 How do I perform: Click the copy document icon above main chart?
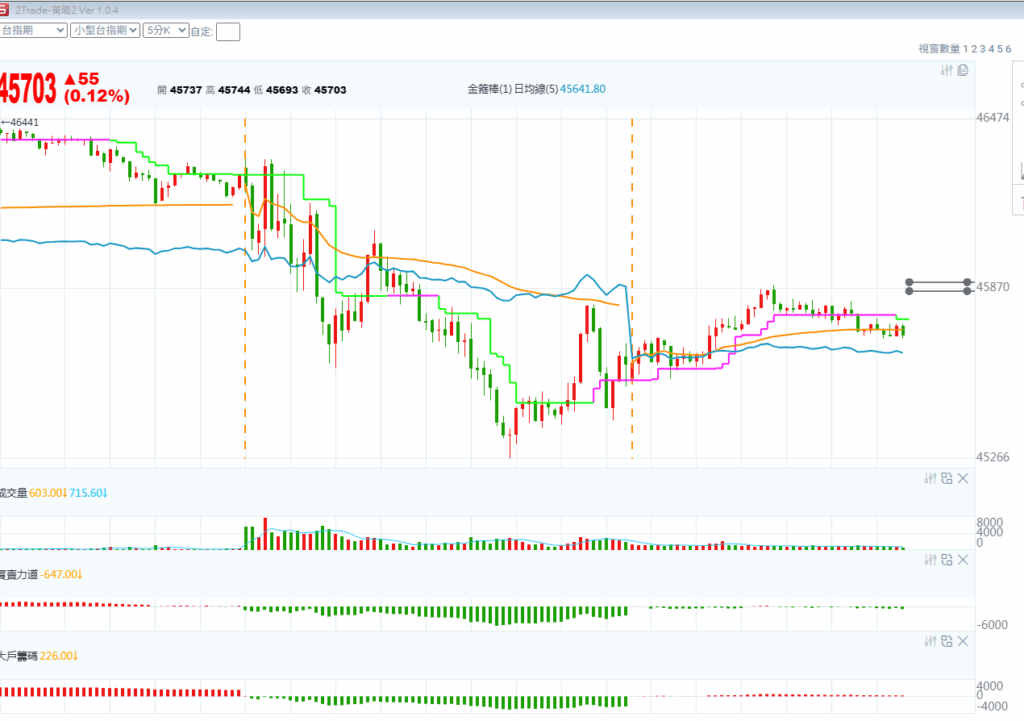point(963,71)
